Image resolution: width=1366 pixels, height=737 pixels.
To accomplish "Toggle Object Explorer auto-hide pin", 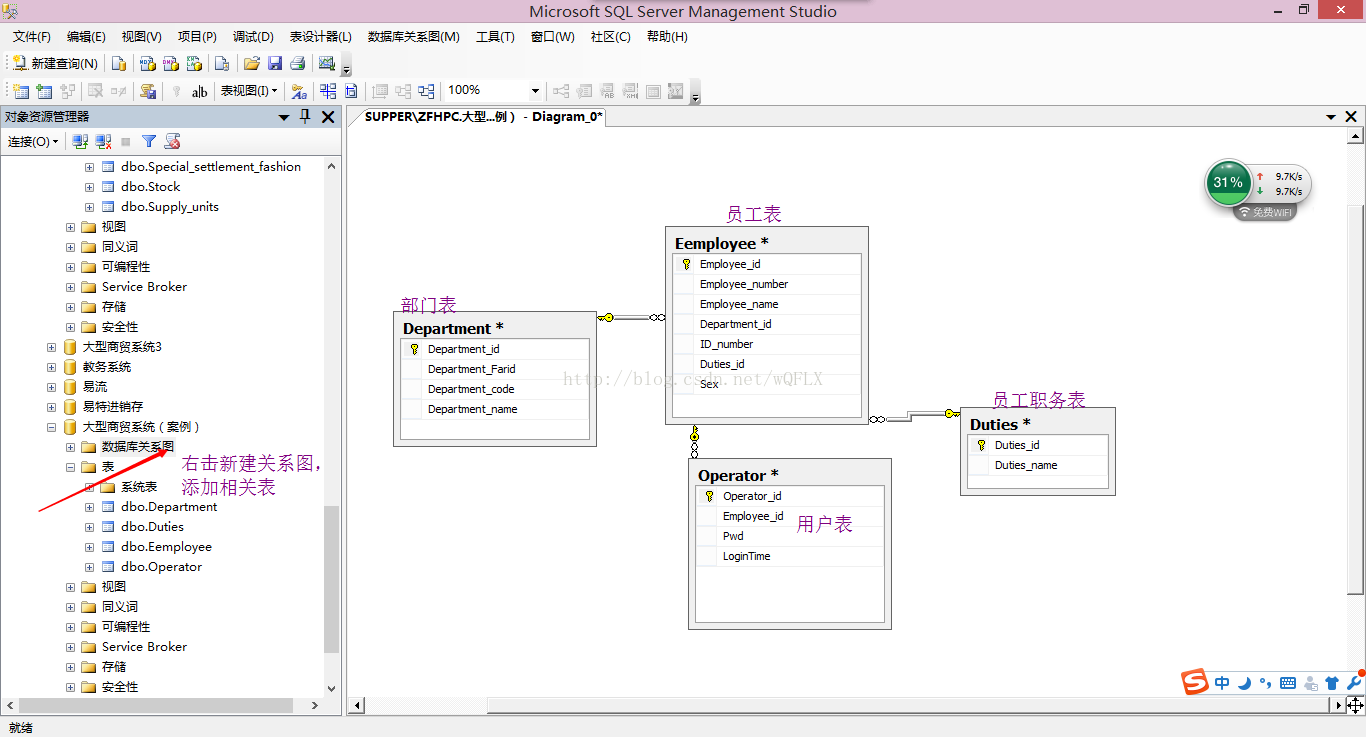I will point(305,117).
